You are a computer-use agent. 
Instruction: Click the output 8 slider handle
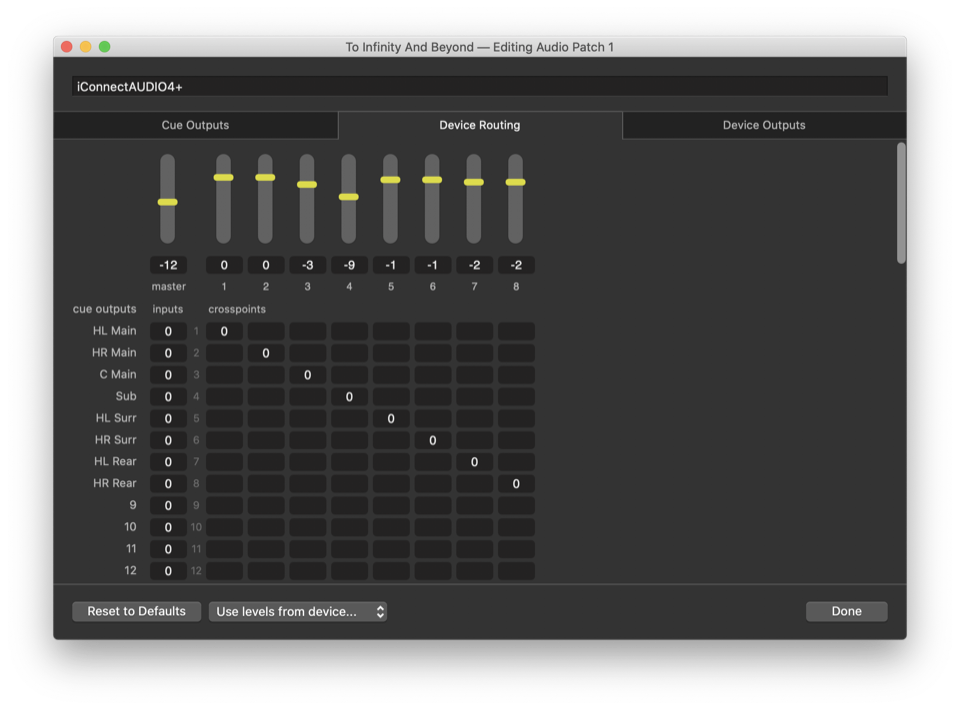(x=515, y=182)
